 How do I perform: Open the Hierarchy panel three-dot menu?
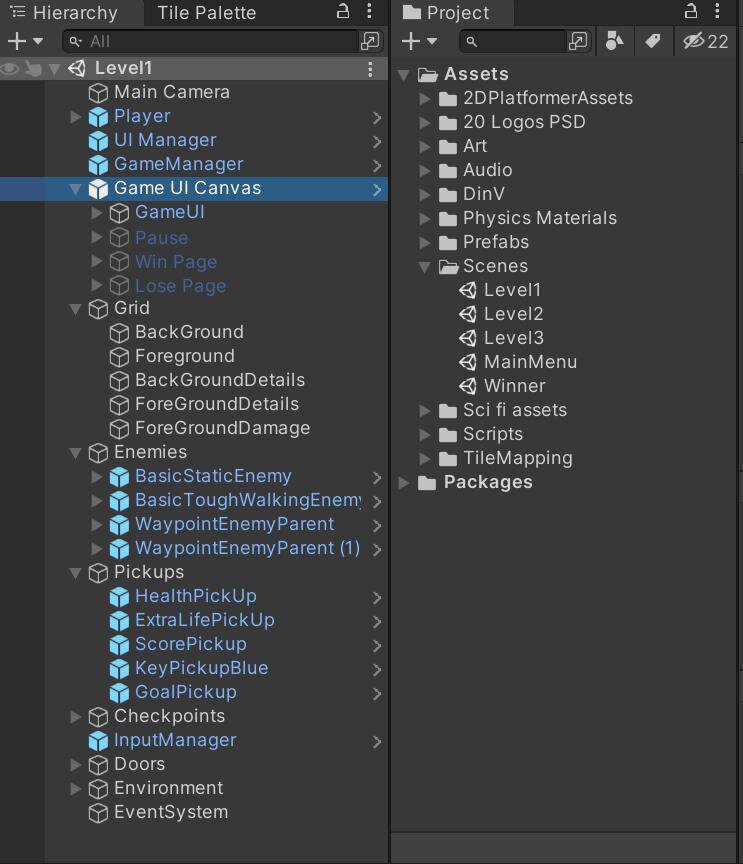[x=369, y=12]
